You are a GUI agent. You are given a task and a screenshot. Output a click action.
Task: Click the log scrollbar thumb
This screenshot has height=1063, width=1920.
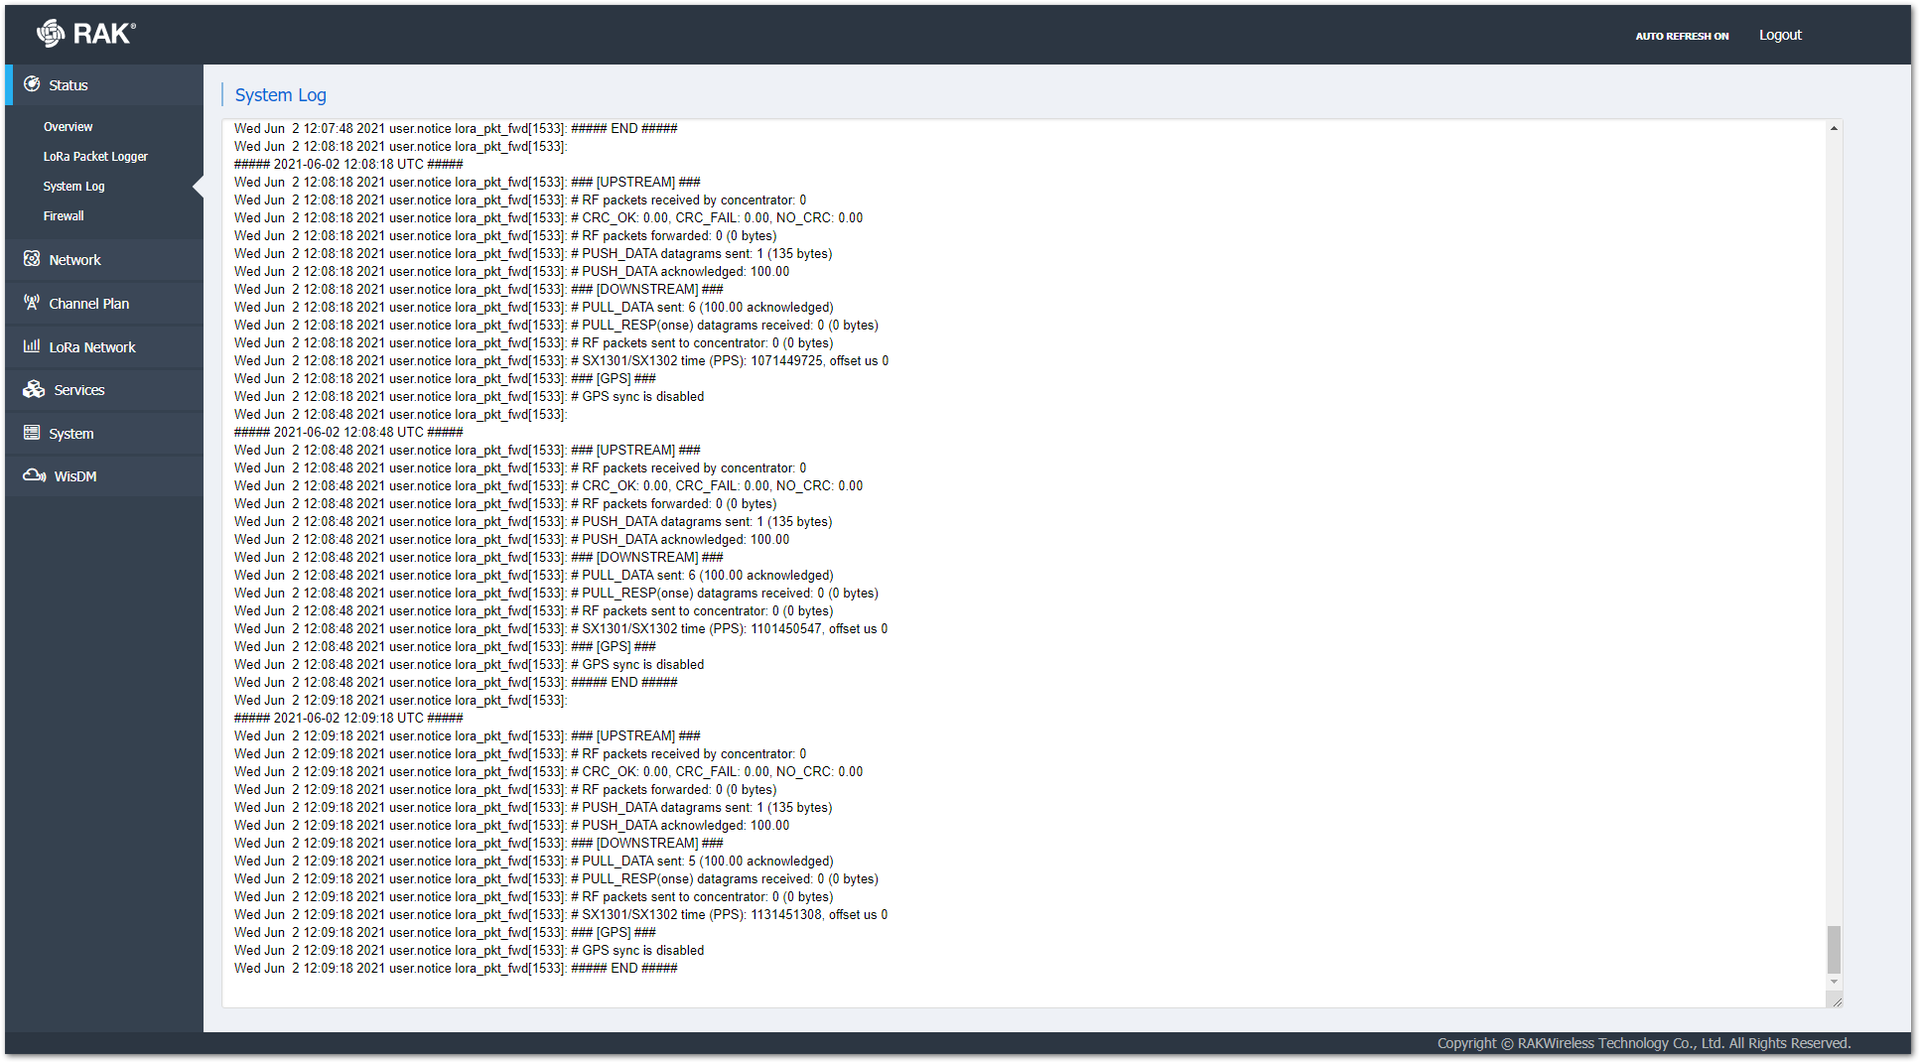point(1834,949)
